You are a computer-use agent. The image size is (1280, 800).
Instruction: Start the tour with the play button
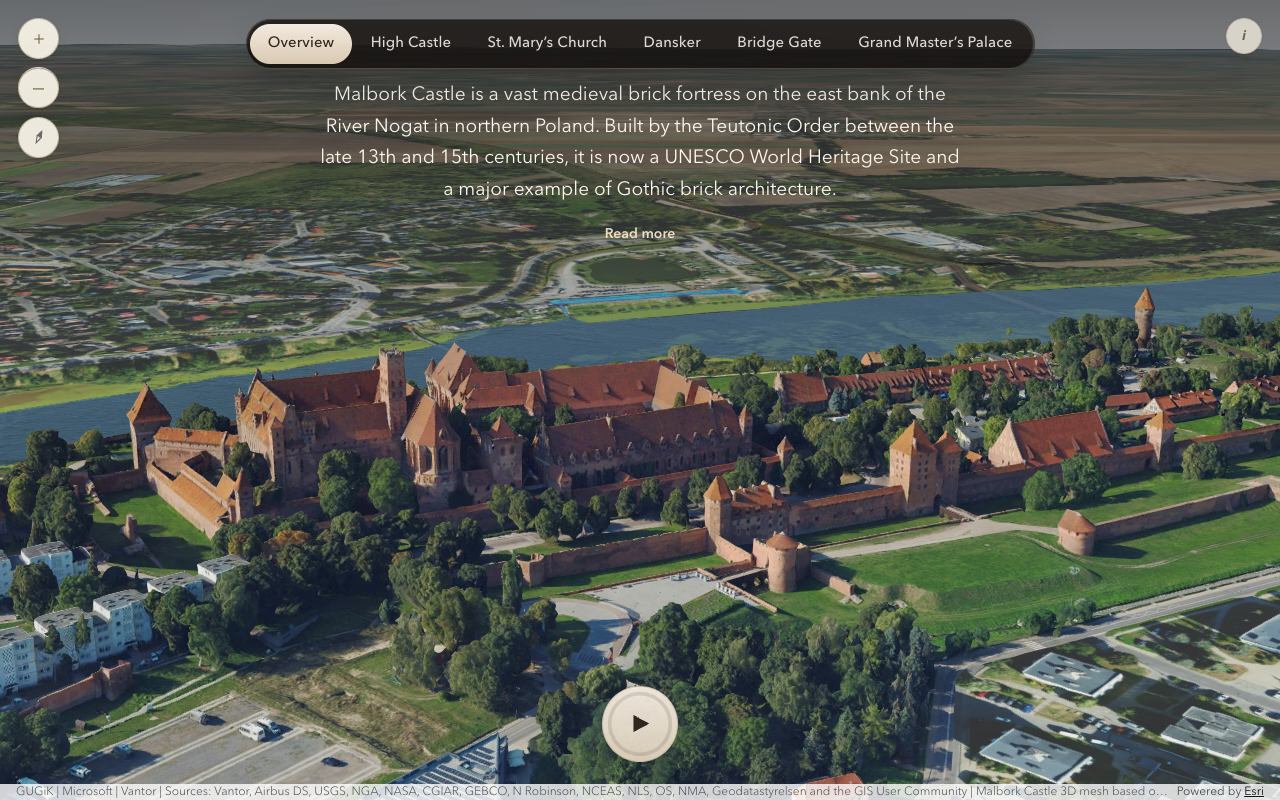coord(640,724)
